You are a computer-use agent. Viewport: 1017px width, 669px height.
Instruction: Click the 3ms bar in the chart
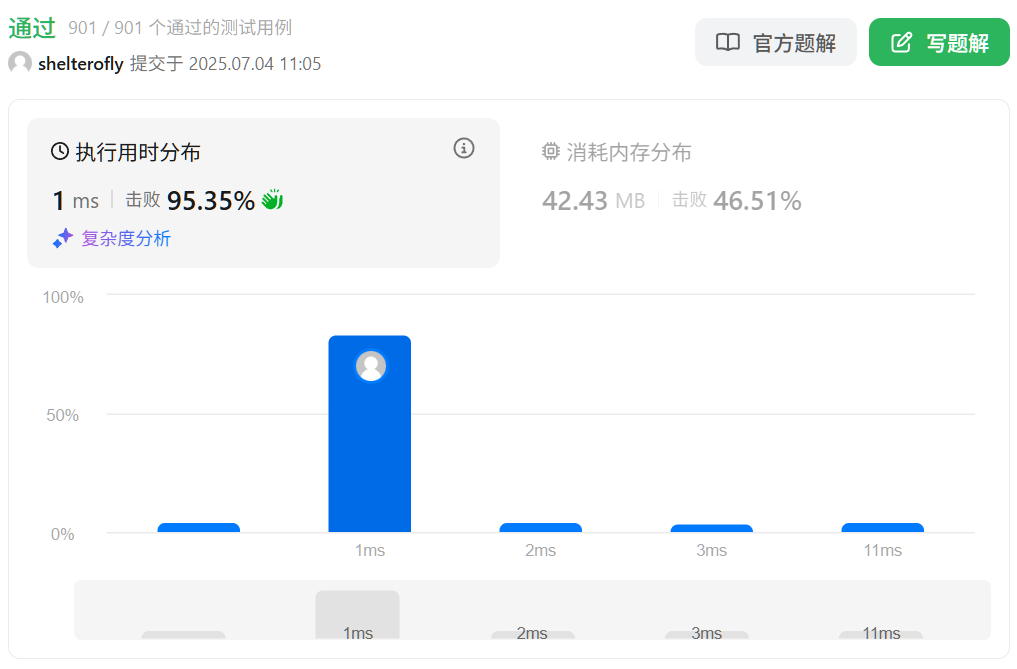[x=712, y=528]
